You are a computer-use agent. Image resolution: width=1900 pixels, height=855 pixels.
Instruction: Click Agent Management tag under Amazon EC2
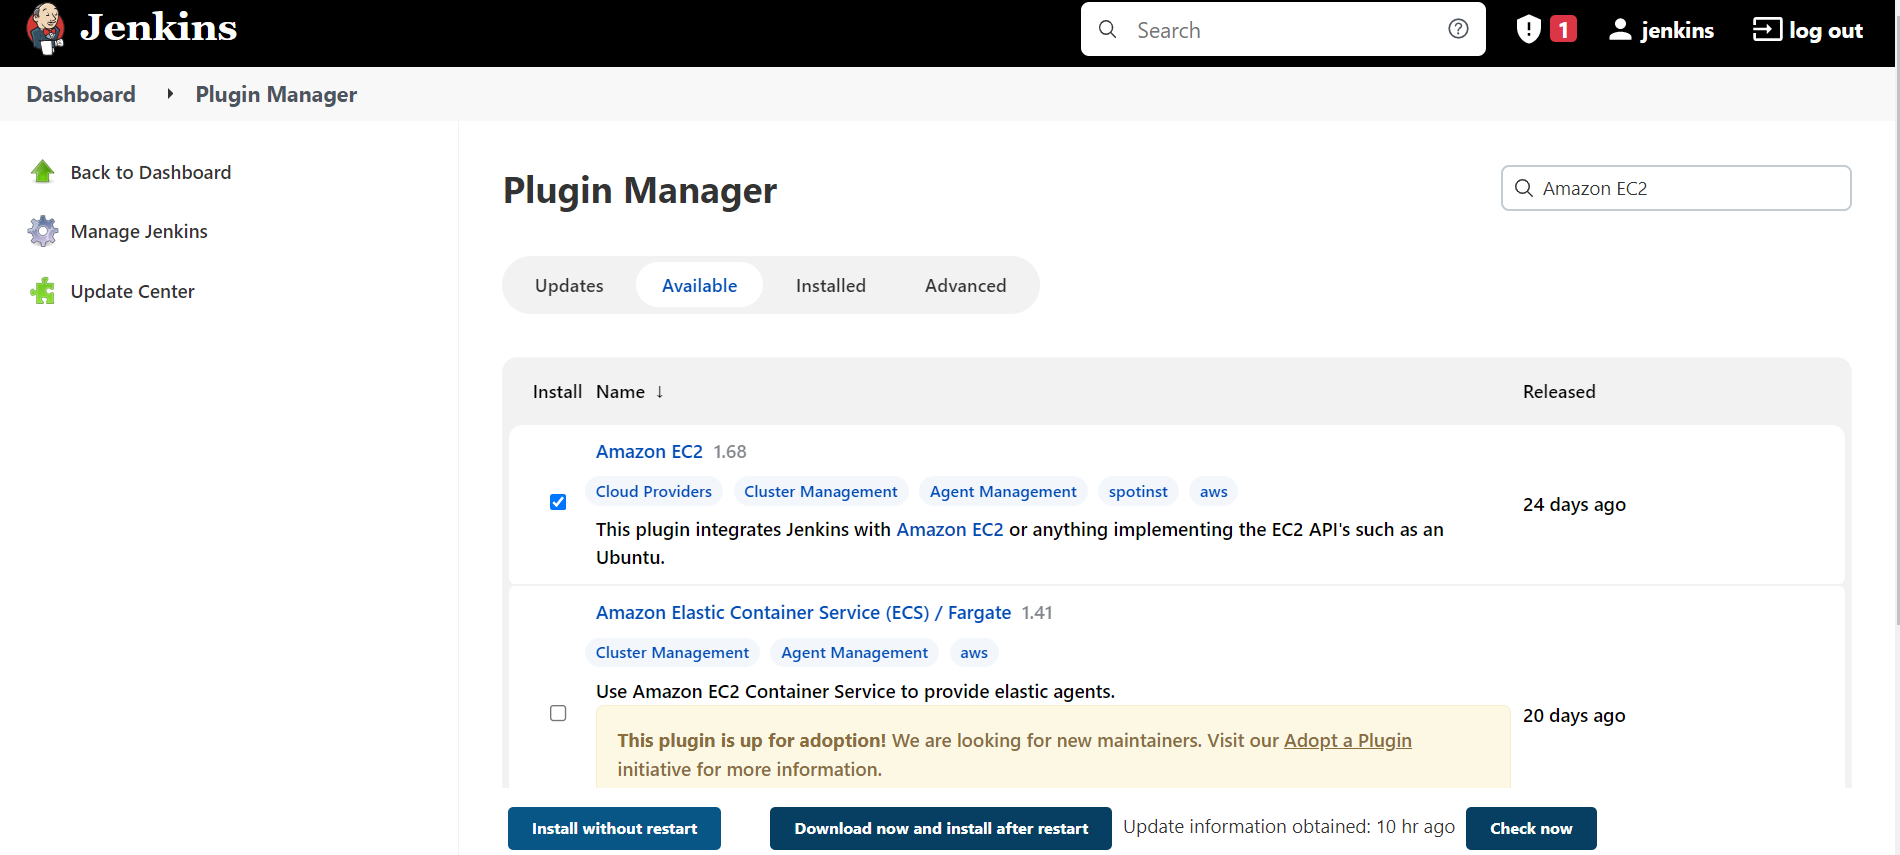coord(1003,492)
